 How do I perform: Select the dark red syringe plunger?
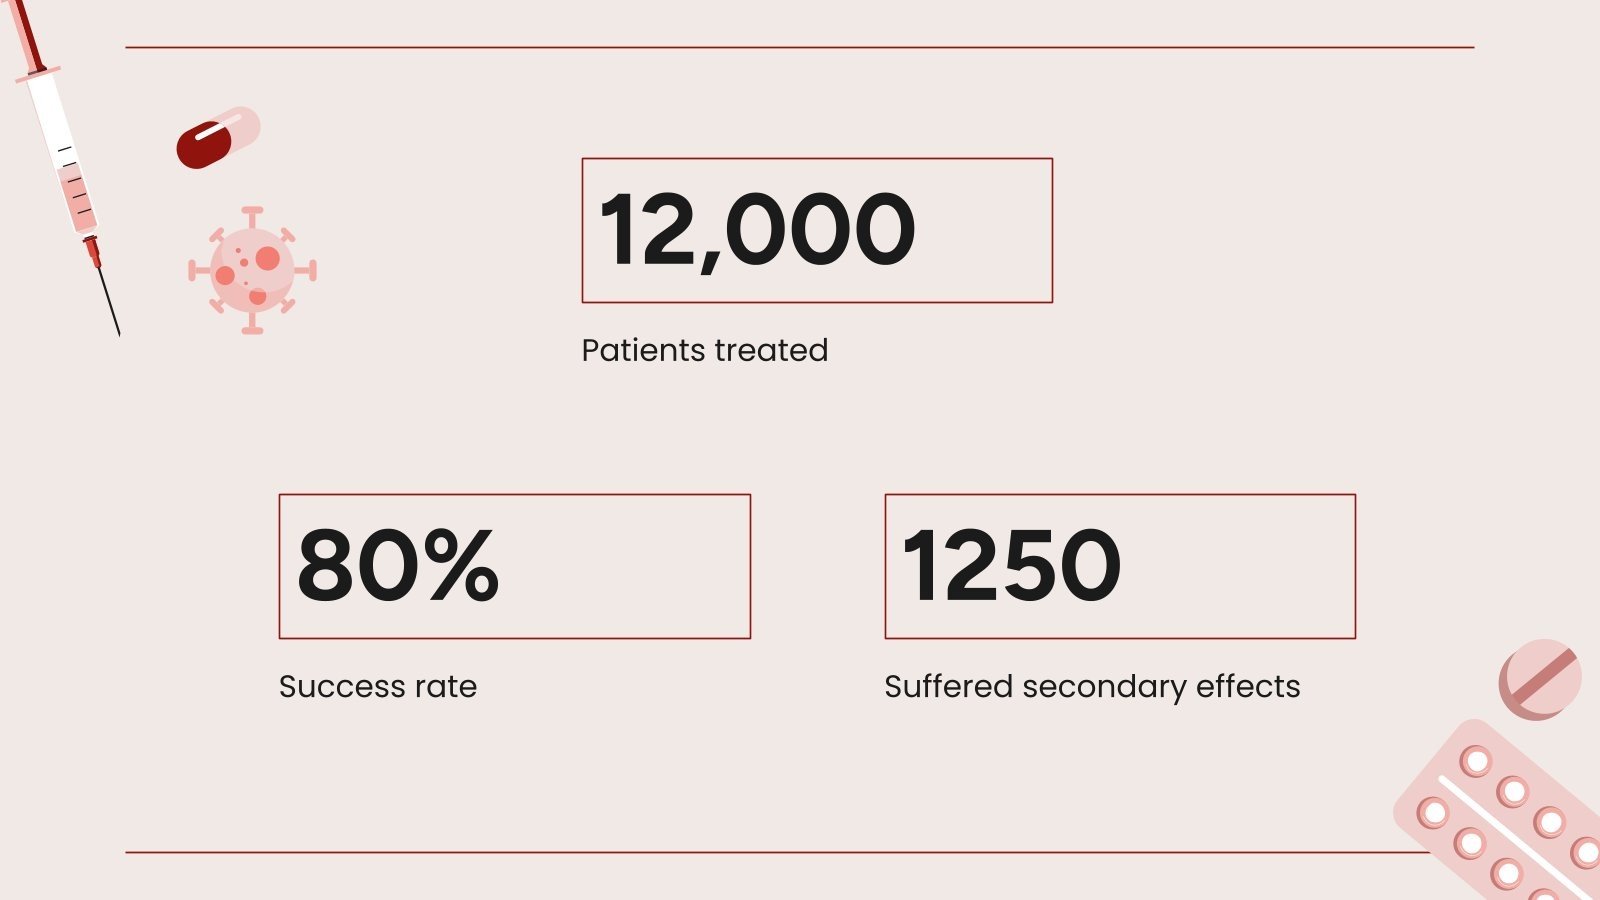[x=27, y=36]
